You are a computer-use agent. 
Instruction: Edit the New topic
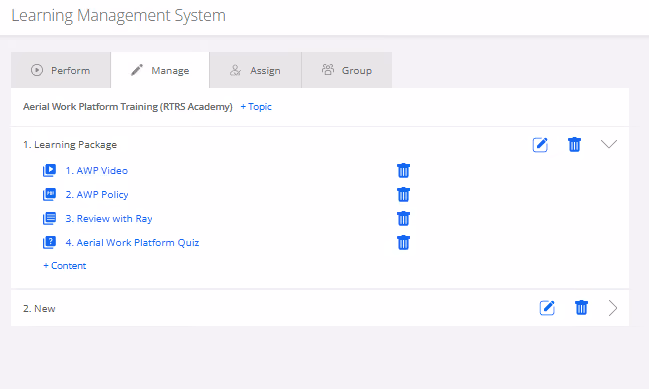(x=547, y=308)
